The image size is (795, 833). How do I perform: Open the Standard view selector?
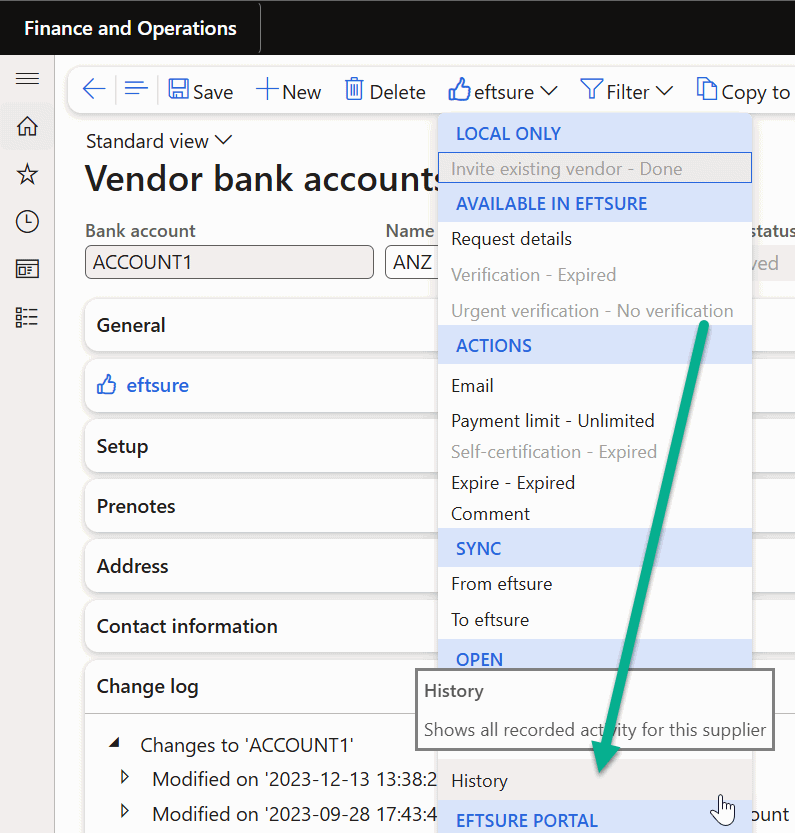(x=159, y=141)
